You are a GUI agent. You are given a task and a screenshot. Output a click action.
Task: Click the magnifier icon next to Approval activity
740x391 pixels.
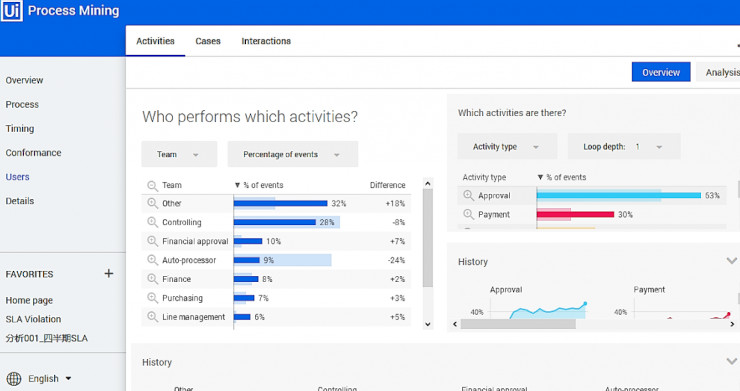coord(468,195)
